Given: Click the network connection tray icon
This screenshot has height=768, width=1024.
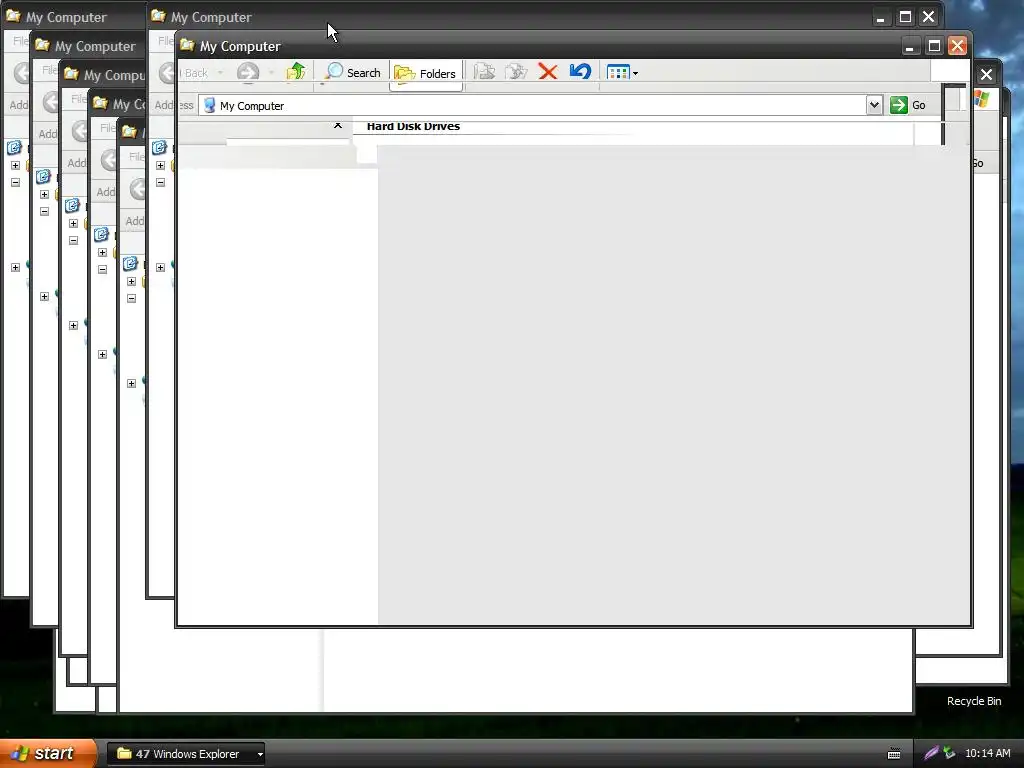Looking at the screenshot, I should [949, 753].
